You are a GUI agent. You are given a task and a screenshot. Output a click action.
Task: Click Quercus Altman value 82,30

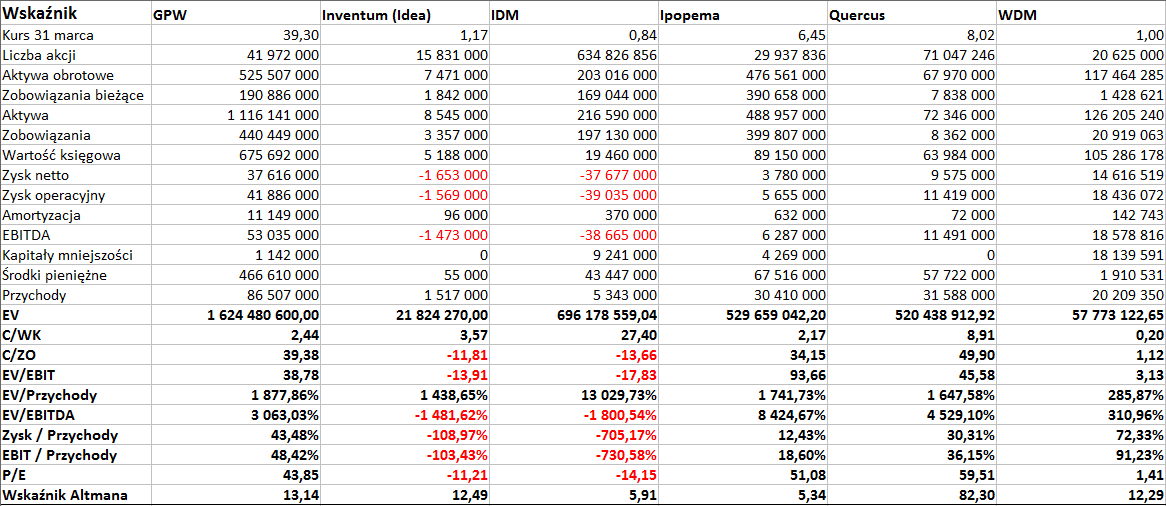(979, 497)
